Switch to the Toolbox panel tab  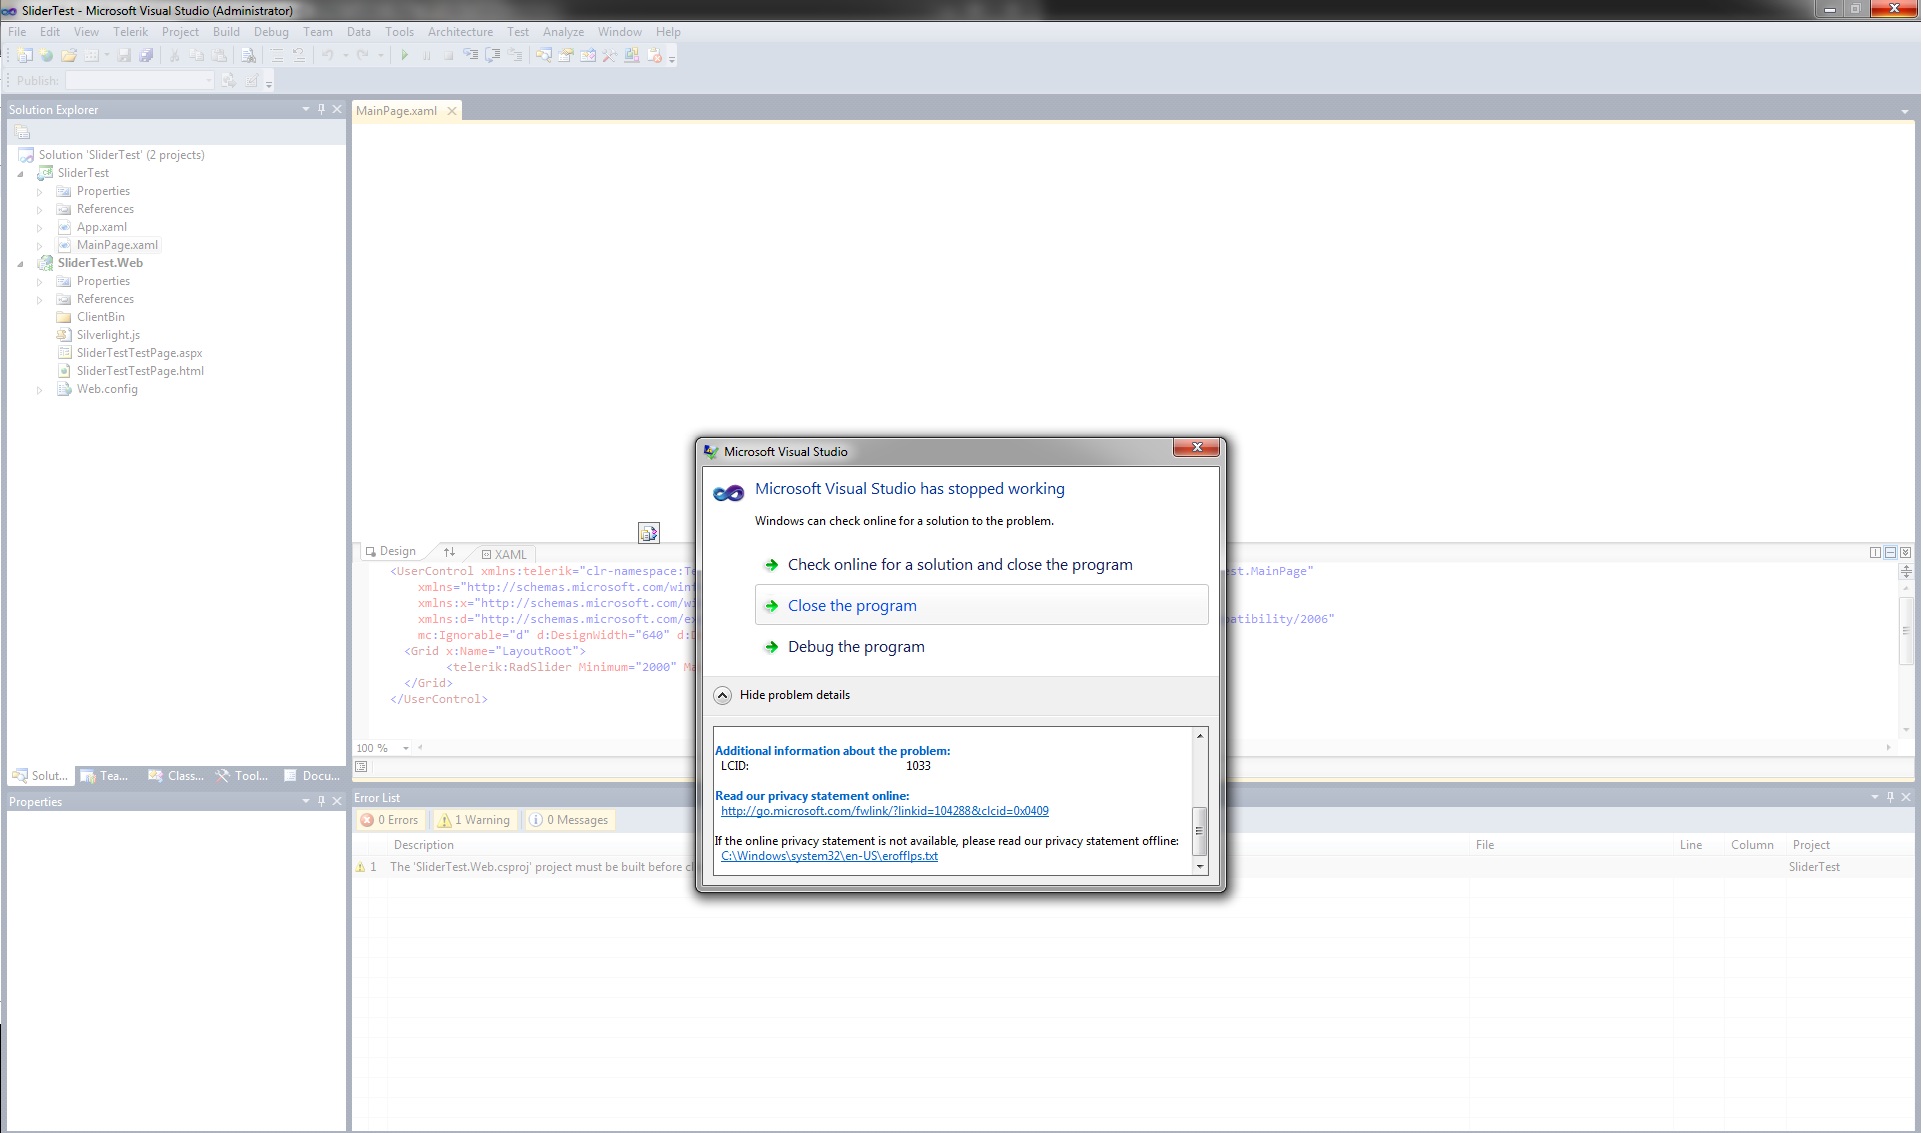(242, 776)
